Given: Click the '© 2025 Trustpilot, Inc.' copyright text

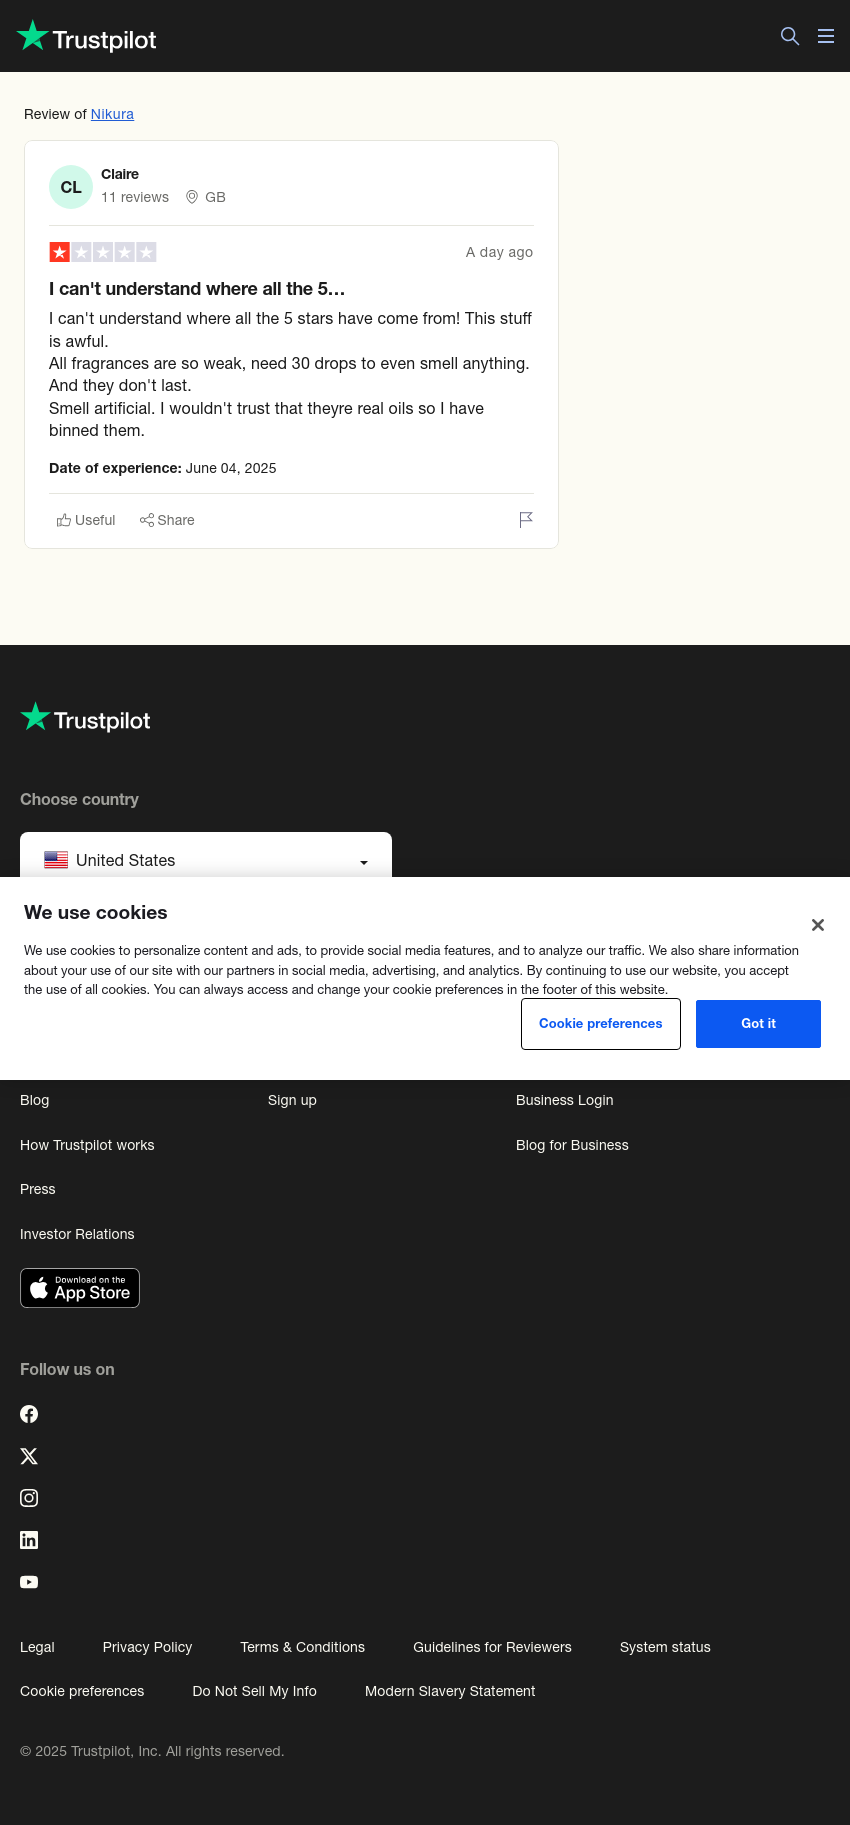Looking at the screenshot, I should pyautogui.click(x=152, y=1751).
